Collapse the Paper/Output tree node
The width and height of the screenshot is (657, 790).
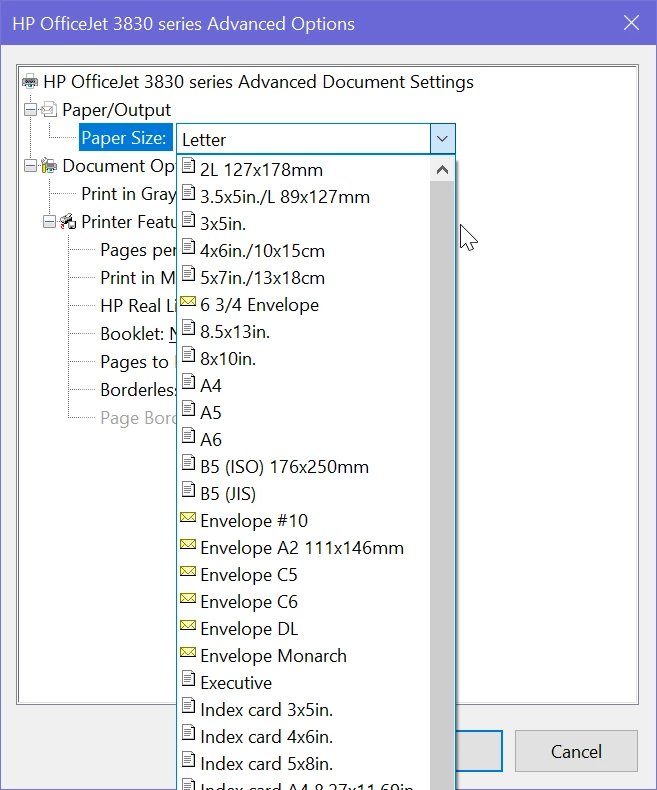30,109
